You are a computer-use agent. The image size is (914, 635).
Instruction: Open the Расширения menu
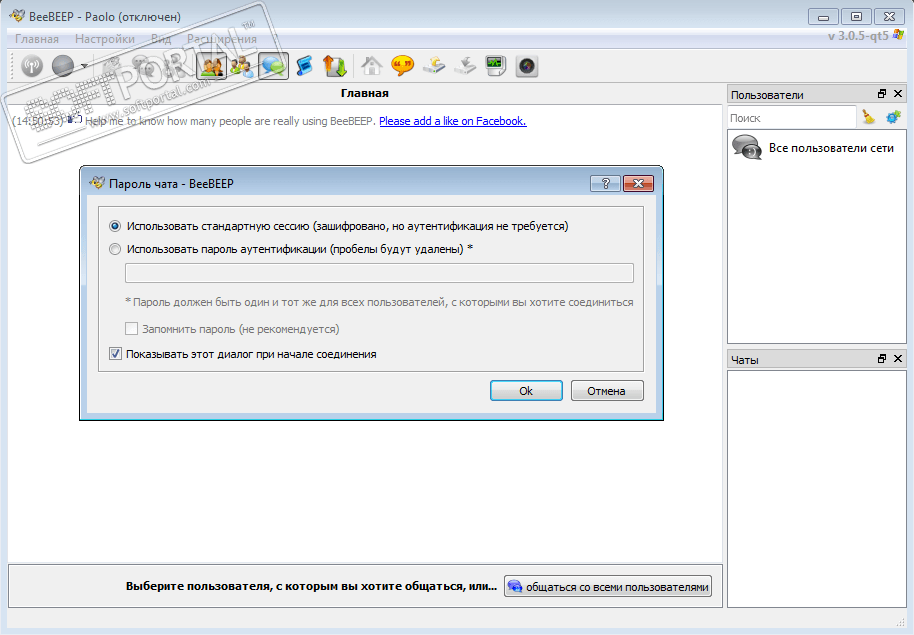222,39
